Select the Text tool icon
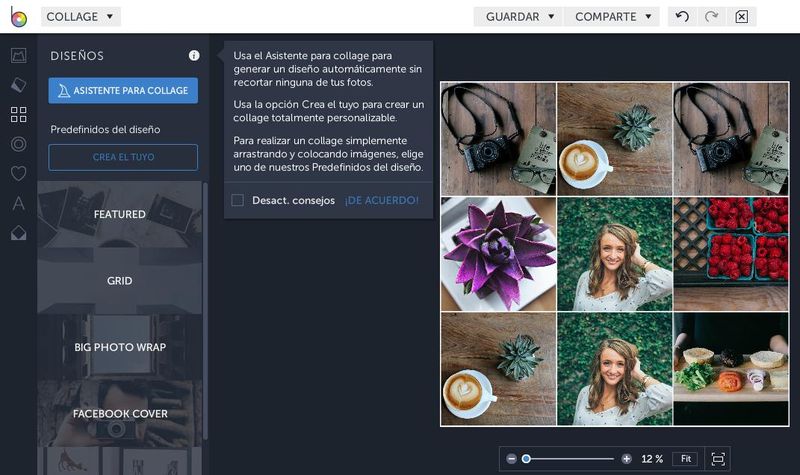 pos(18,204)
